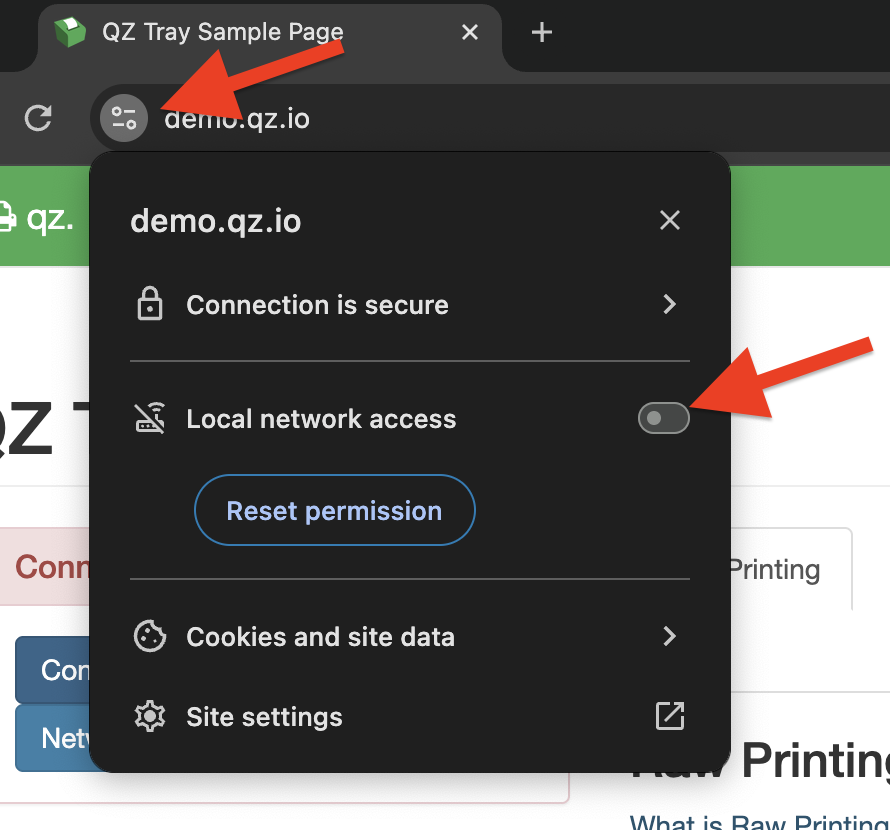The image size is (890, 830).
Task: Click the lock icon beside Connection is secure
Action: point(149,304)
